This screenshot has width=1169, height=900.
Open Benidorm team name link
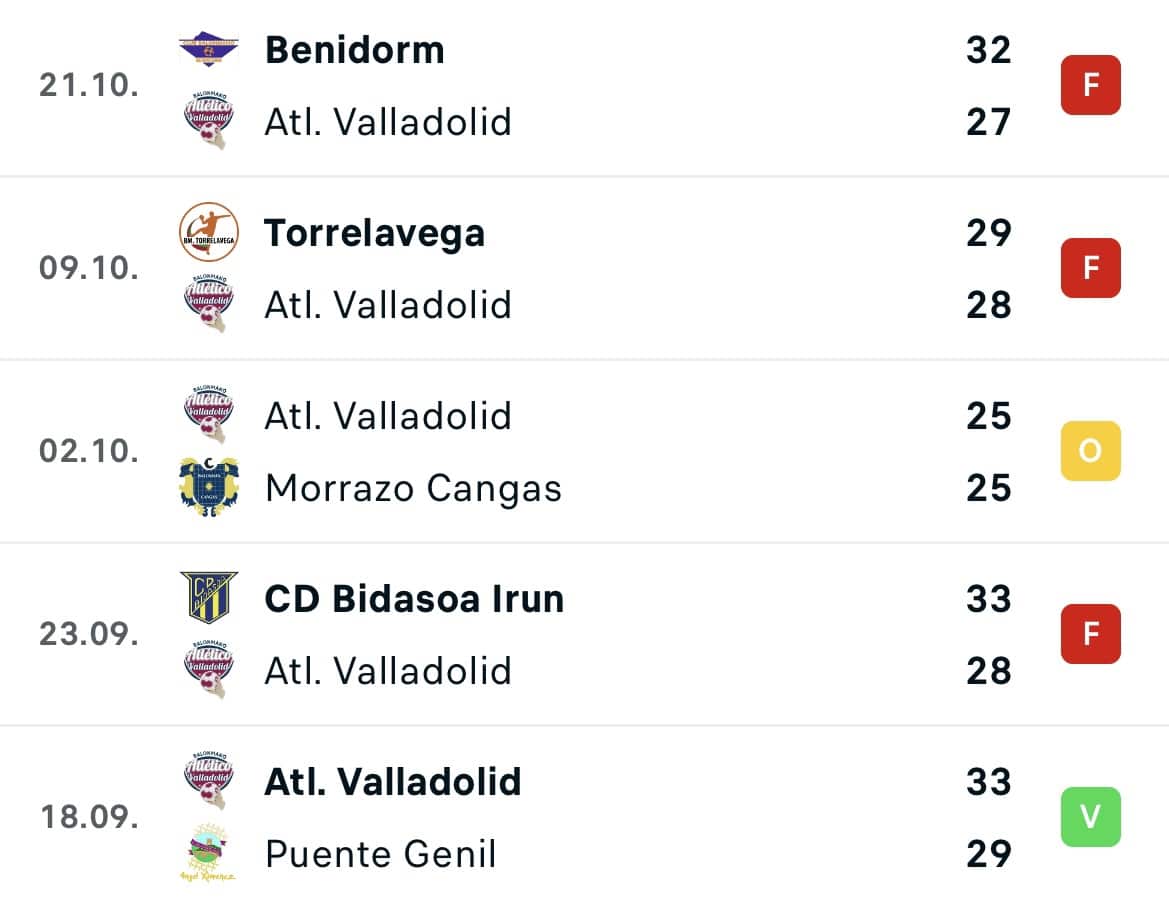(x=355, y=51)
